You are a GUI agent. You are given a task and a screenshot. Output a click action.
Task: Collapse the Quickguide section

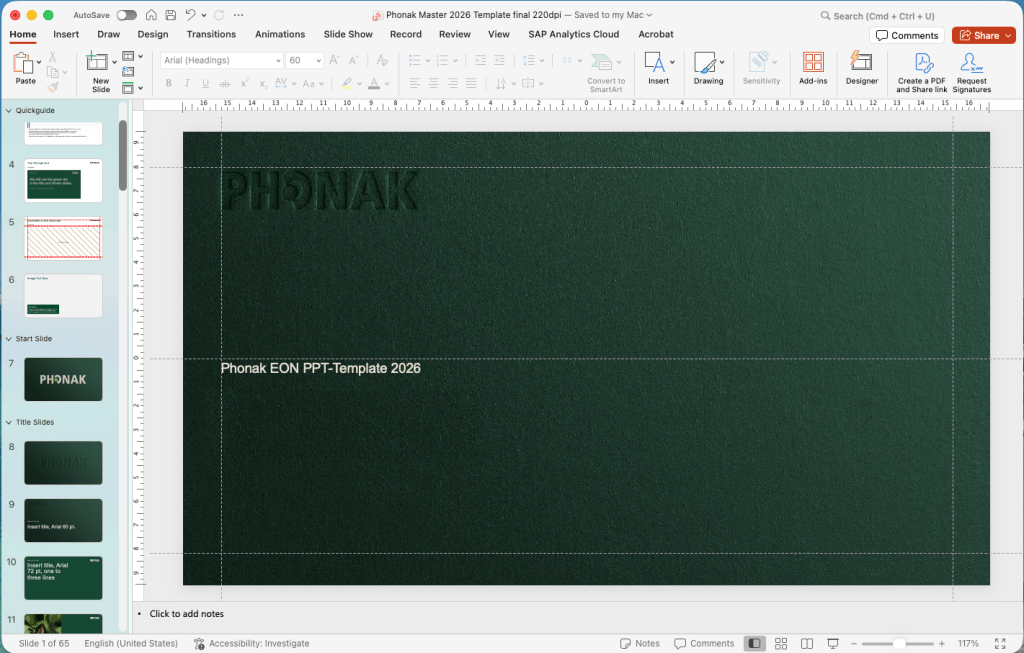[8, 110]
